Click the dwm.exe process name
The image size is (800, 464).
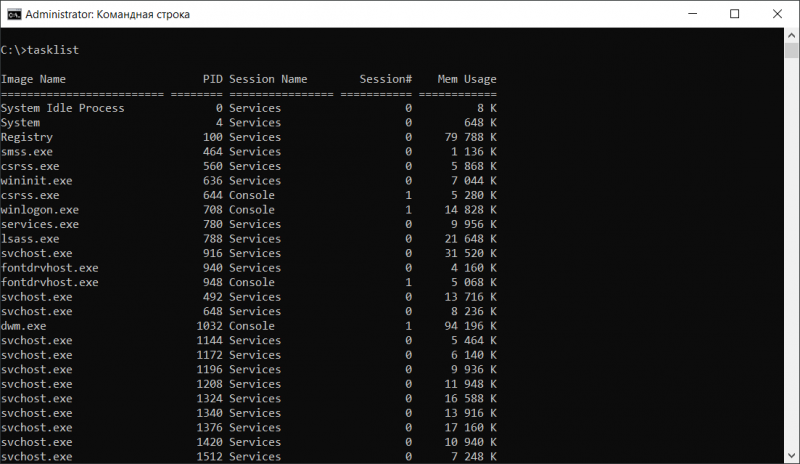click(23, 326)
